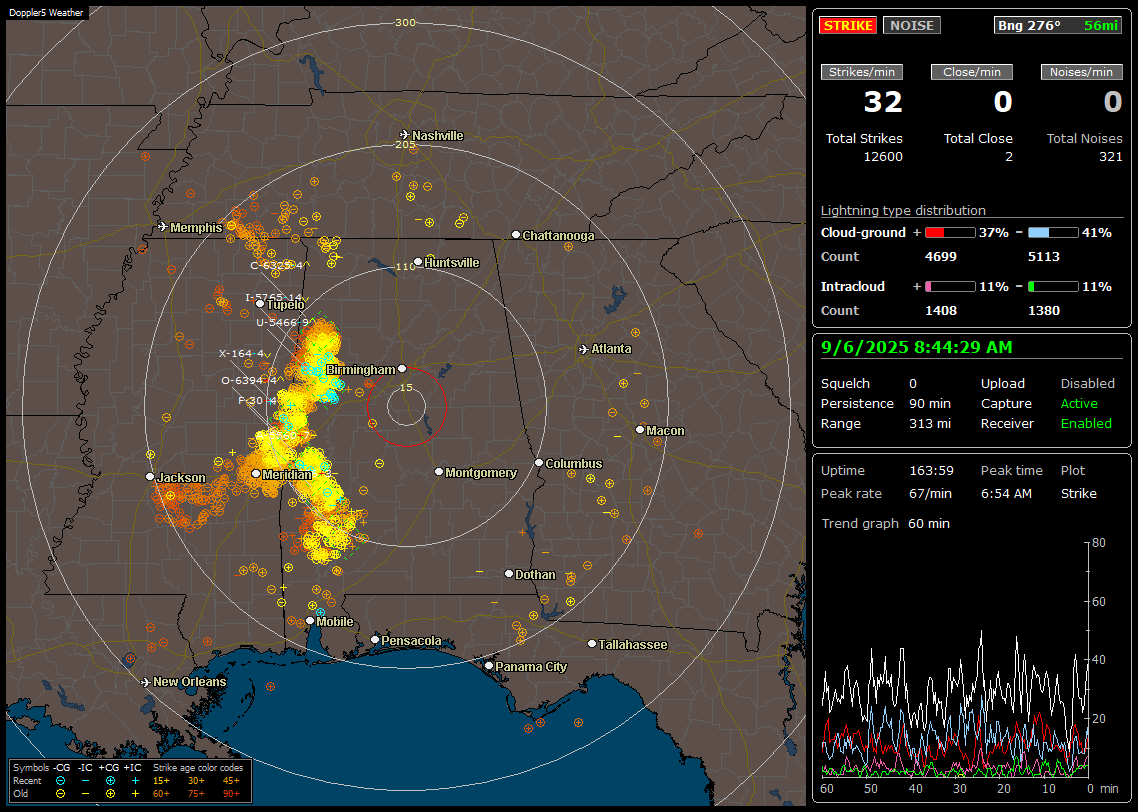Click the bearing Bng 276° 56mi readout
Viewport: 1138px width, 812px height.
tap(1058, 25)
